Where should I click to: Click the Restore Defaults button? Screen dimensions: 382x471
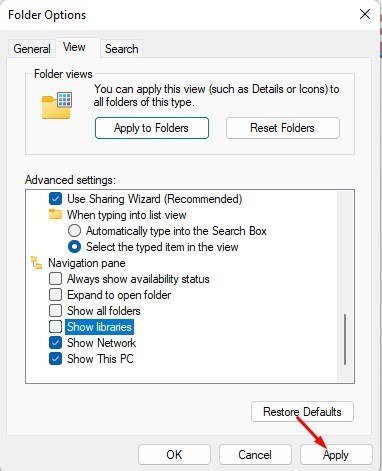[302, 412]
